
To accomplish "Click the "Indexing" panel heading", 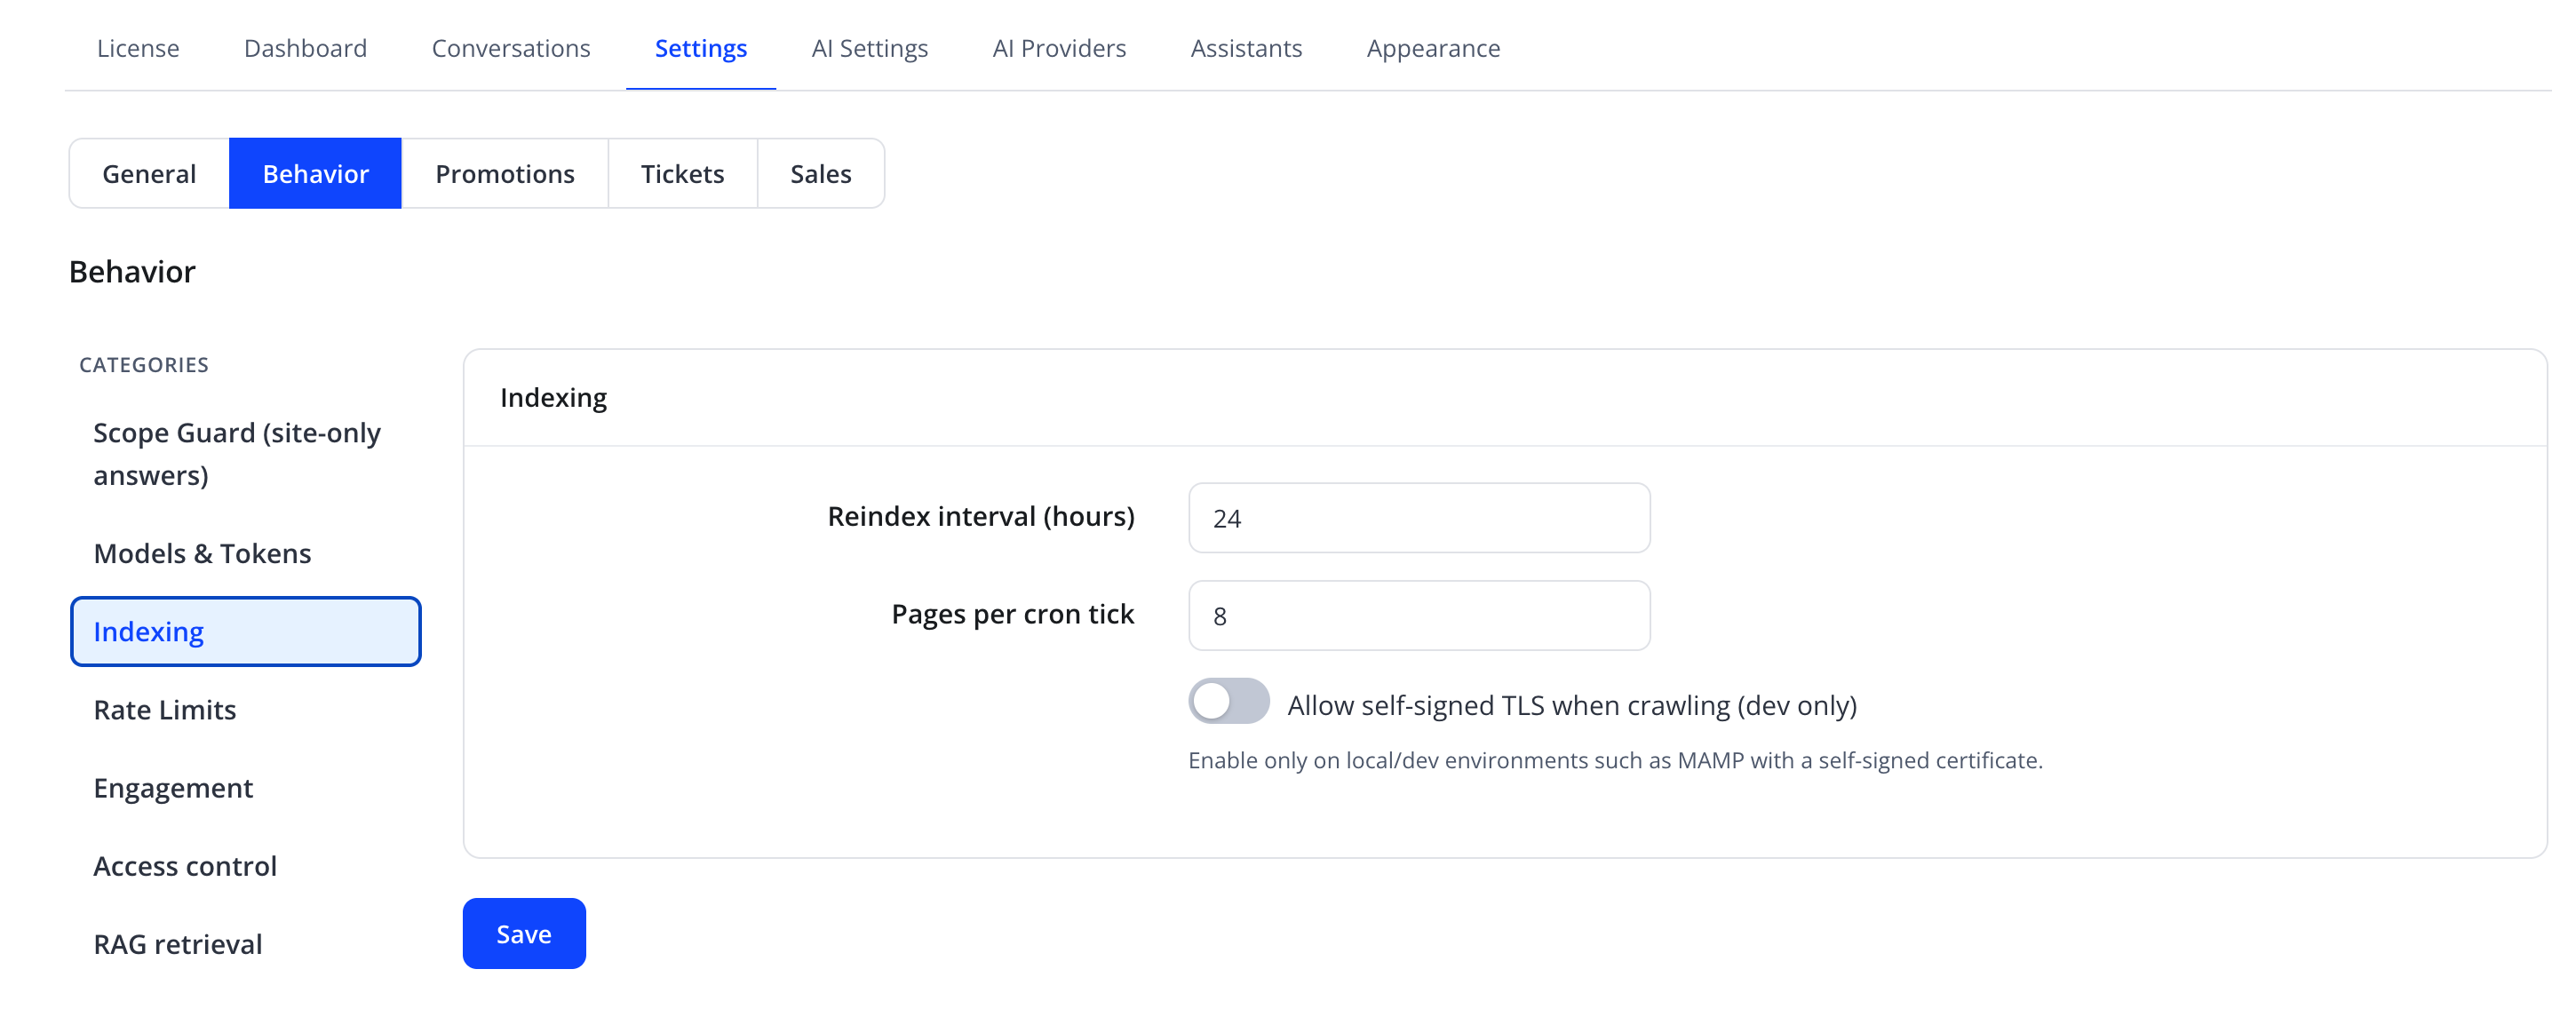I will click(553, 397).
